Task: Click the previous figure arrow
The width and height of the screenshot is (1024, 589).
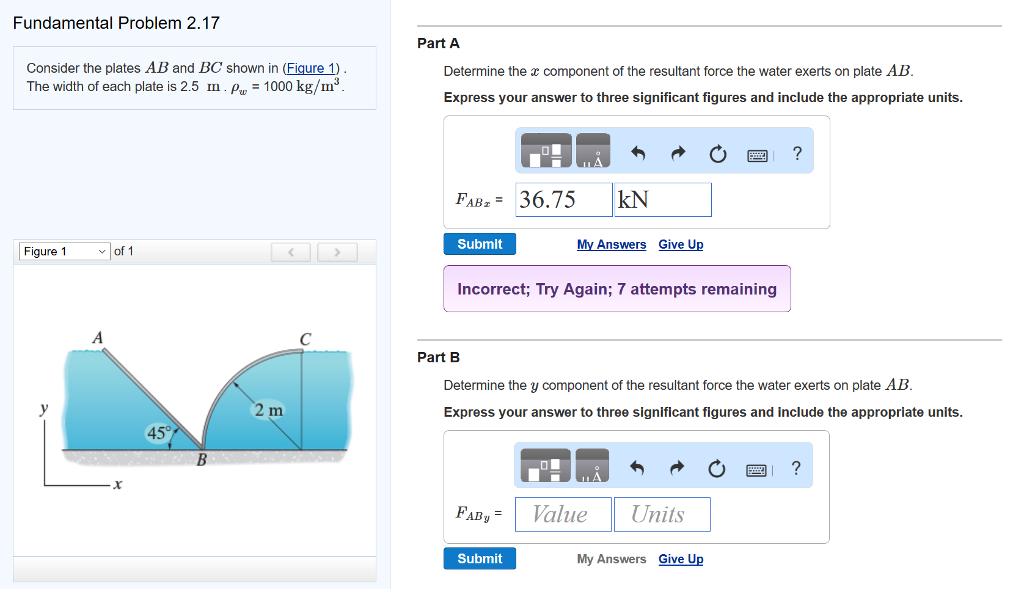Action: (x=290, y=252)
